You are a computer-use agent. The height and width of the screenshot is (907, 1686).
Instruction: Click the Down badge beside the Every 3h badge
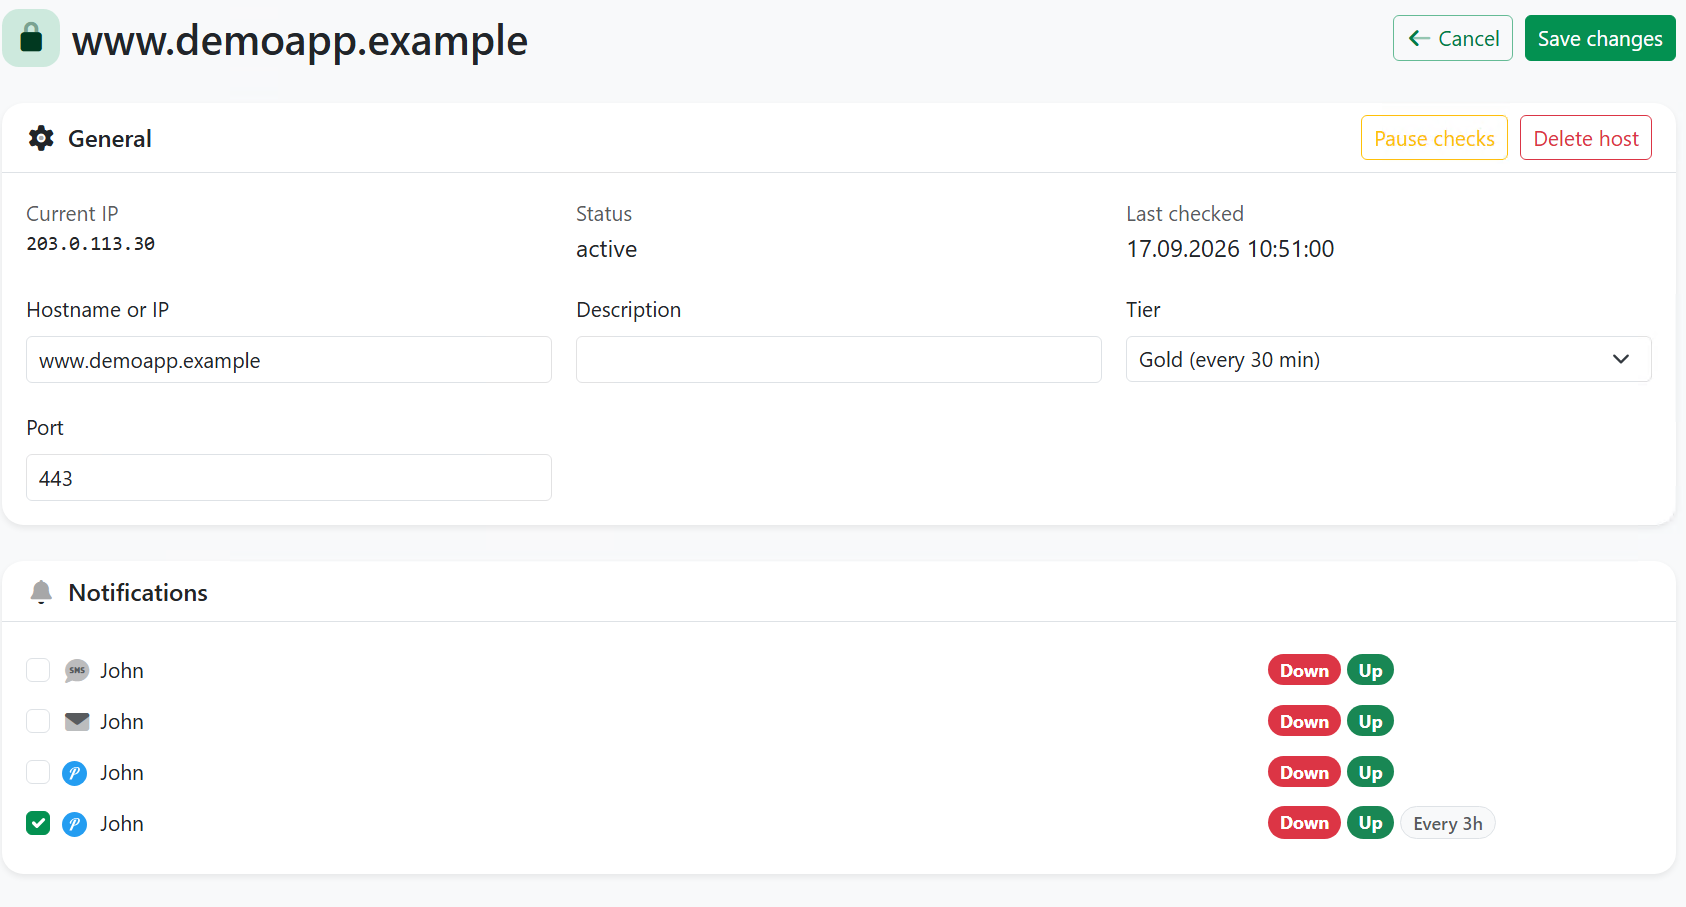1304,823
